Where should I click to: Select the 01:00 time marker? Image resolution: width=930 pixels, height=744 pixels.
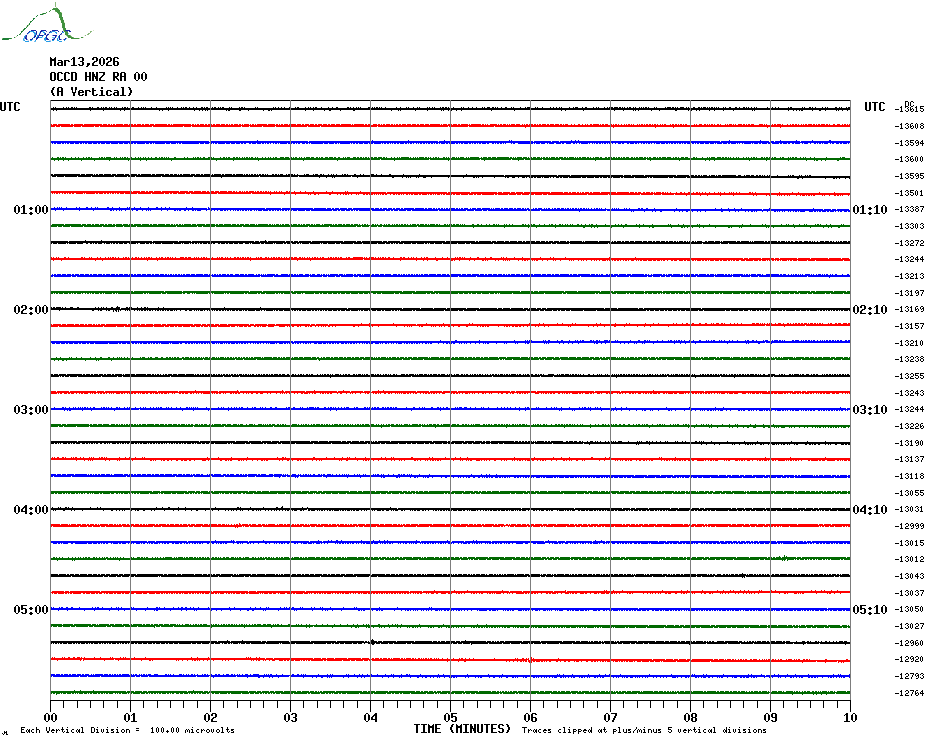click(x=31, y=210)
